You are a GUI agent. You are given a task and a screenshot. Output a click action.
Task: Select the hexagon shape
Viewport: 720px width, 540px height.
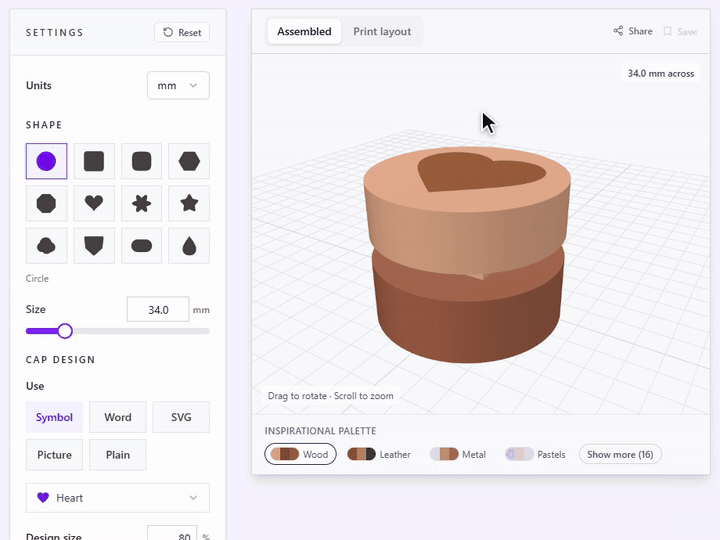coord(189,161)
